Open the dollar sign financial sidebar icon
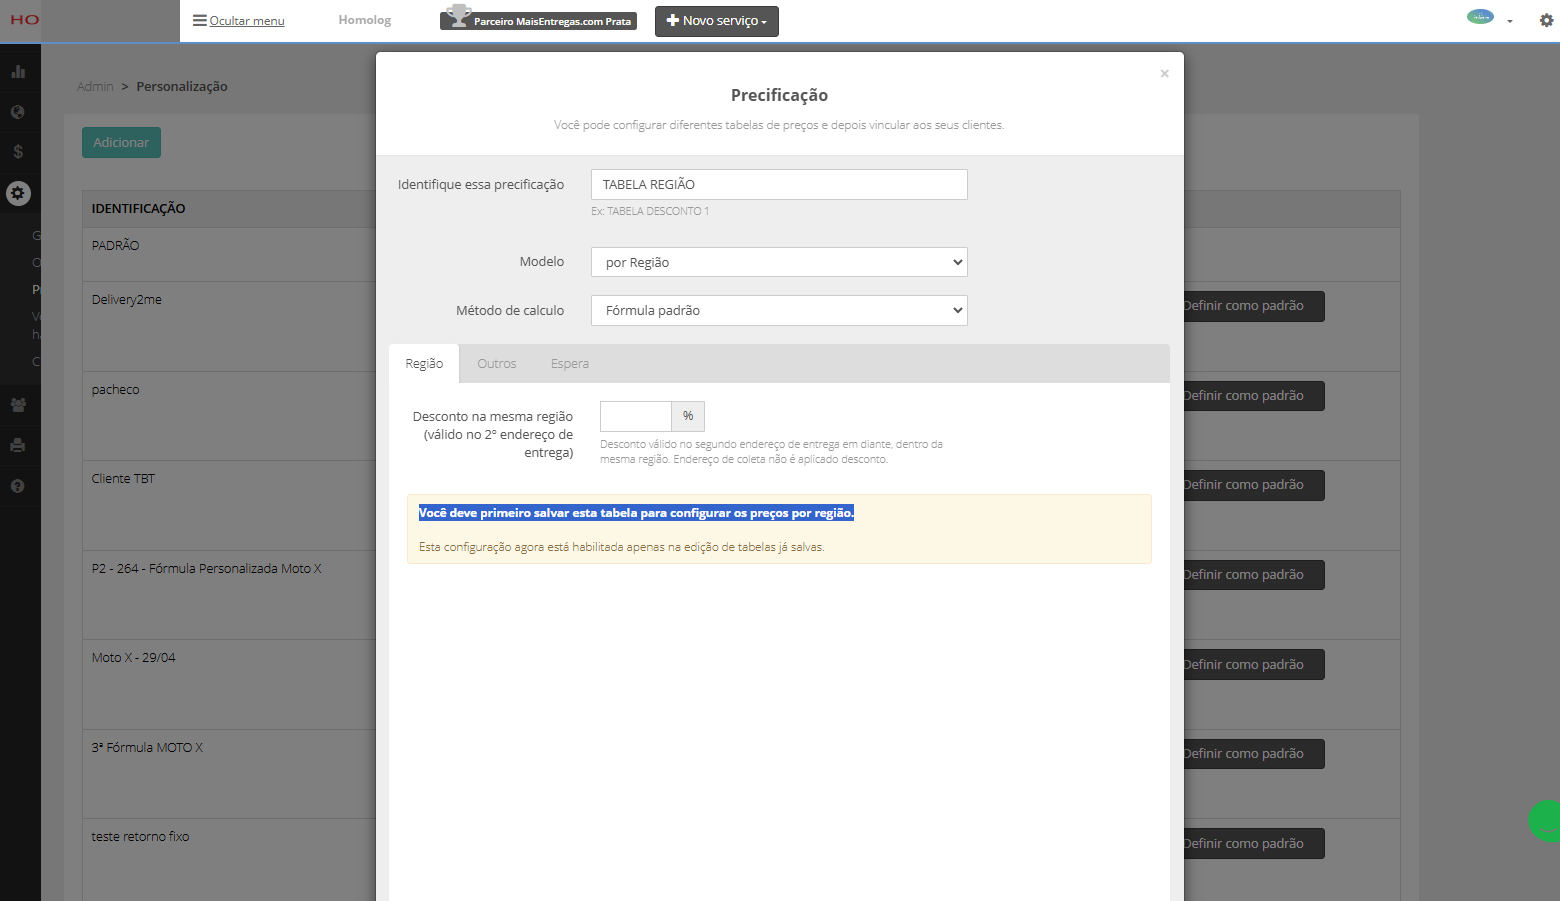This screenshot has height=901, width=1560. coord(18,152)
